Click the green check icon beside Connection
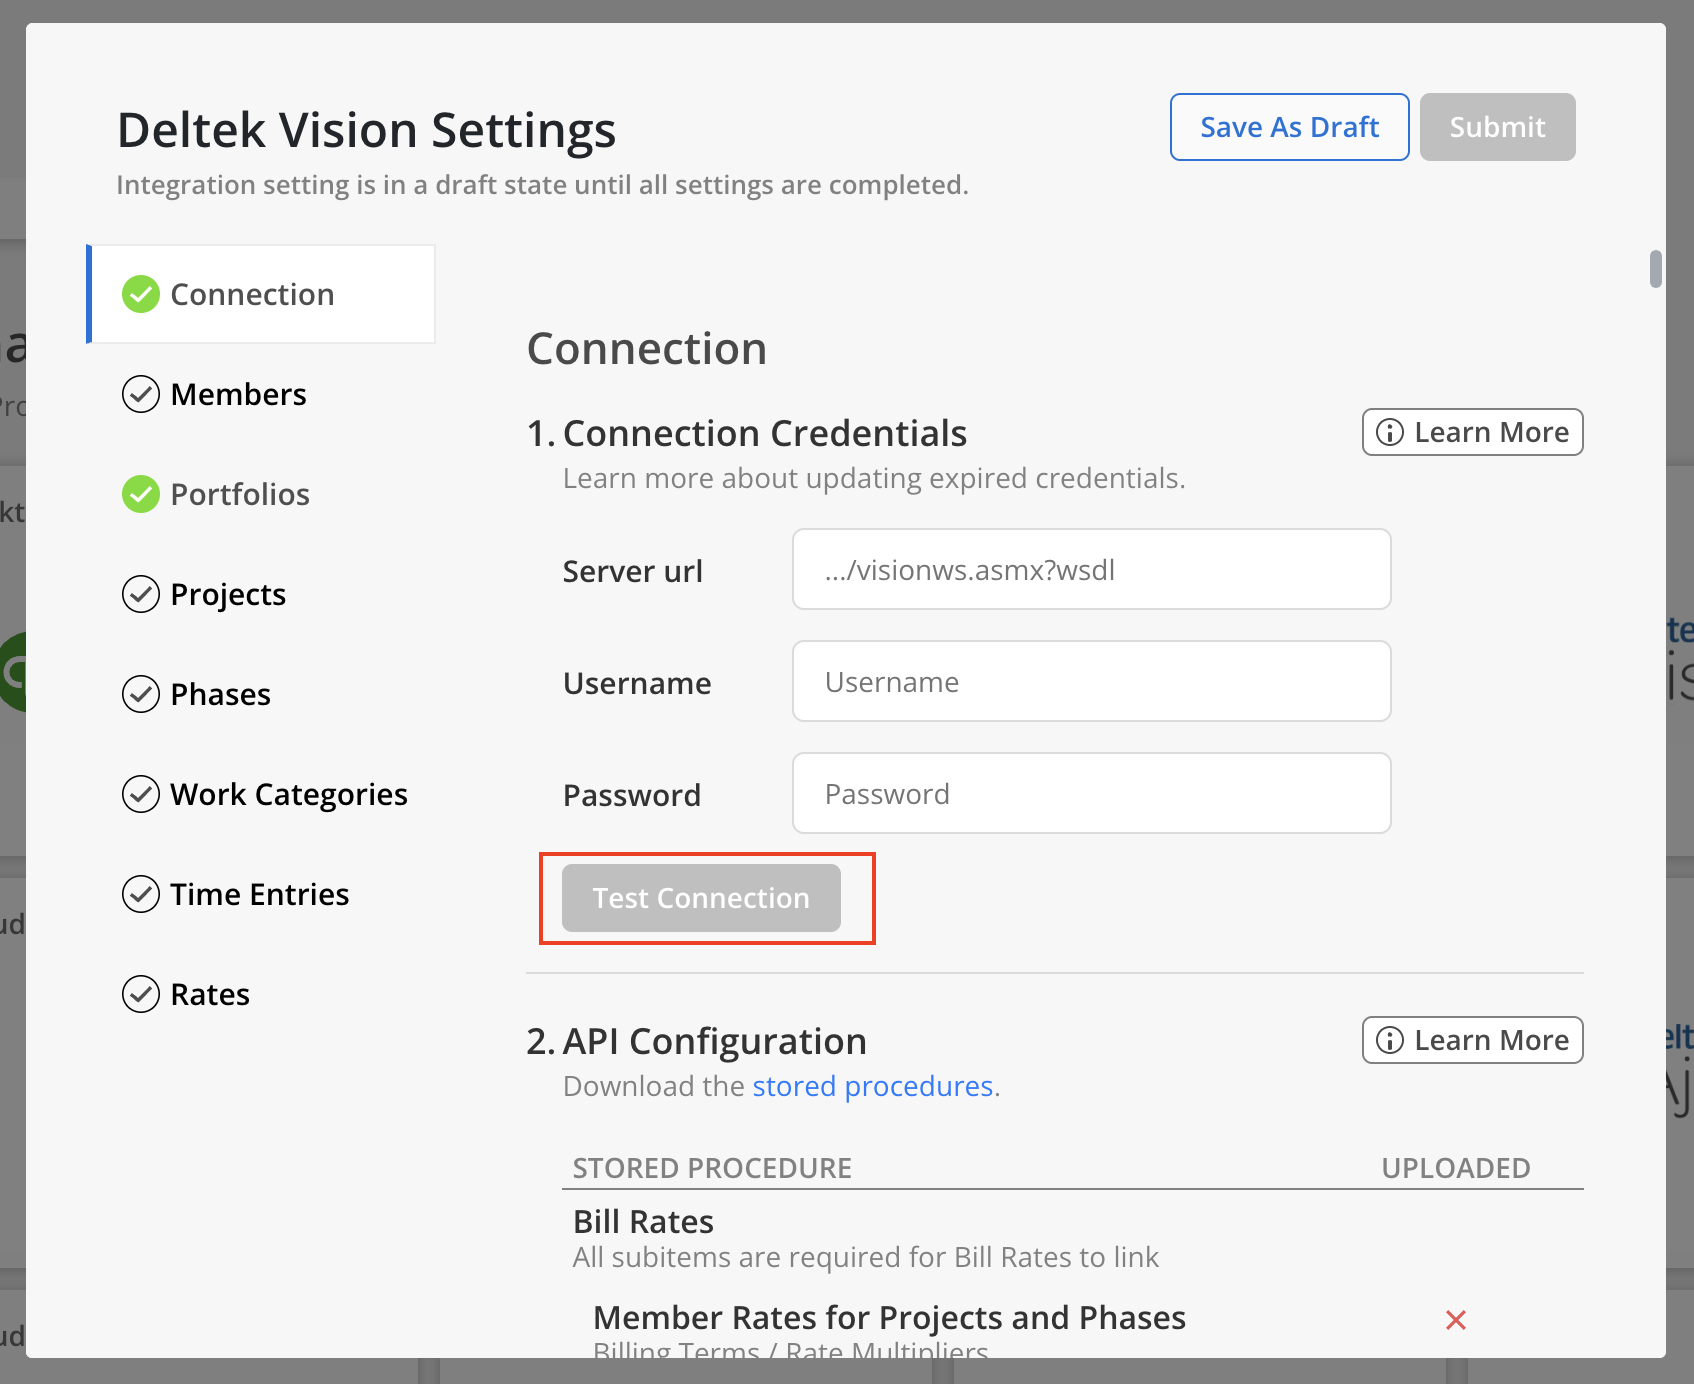 141,294
